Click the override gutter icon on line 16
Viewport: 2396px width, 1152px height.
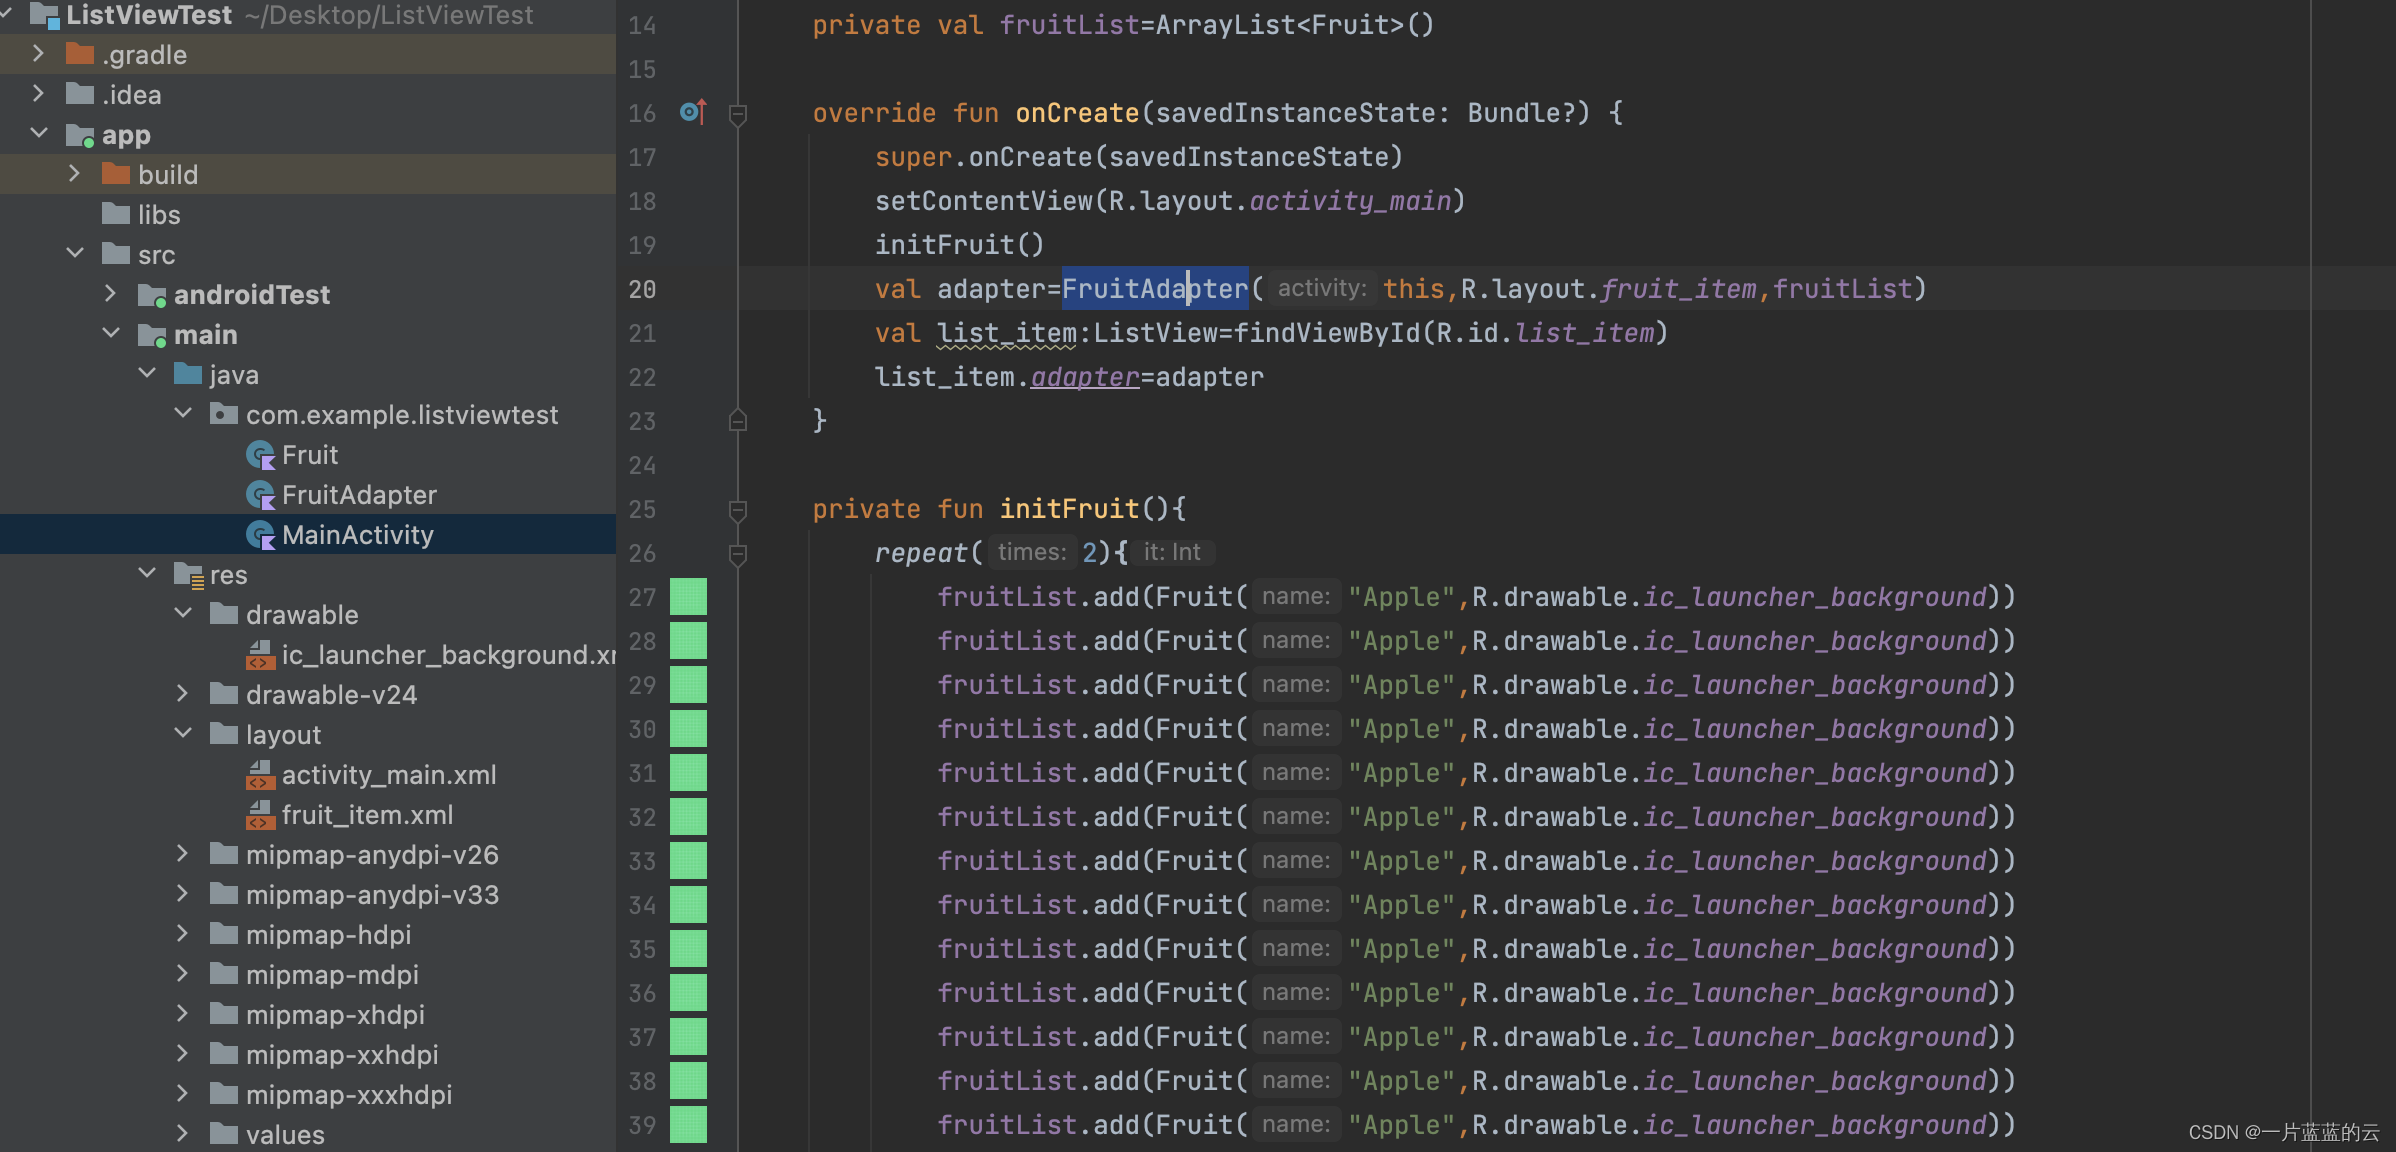pos(692,112)
